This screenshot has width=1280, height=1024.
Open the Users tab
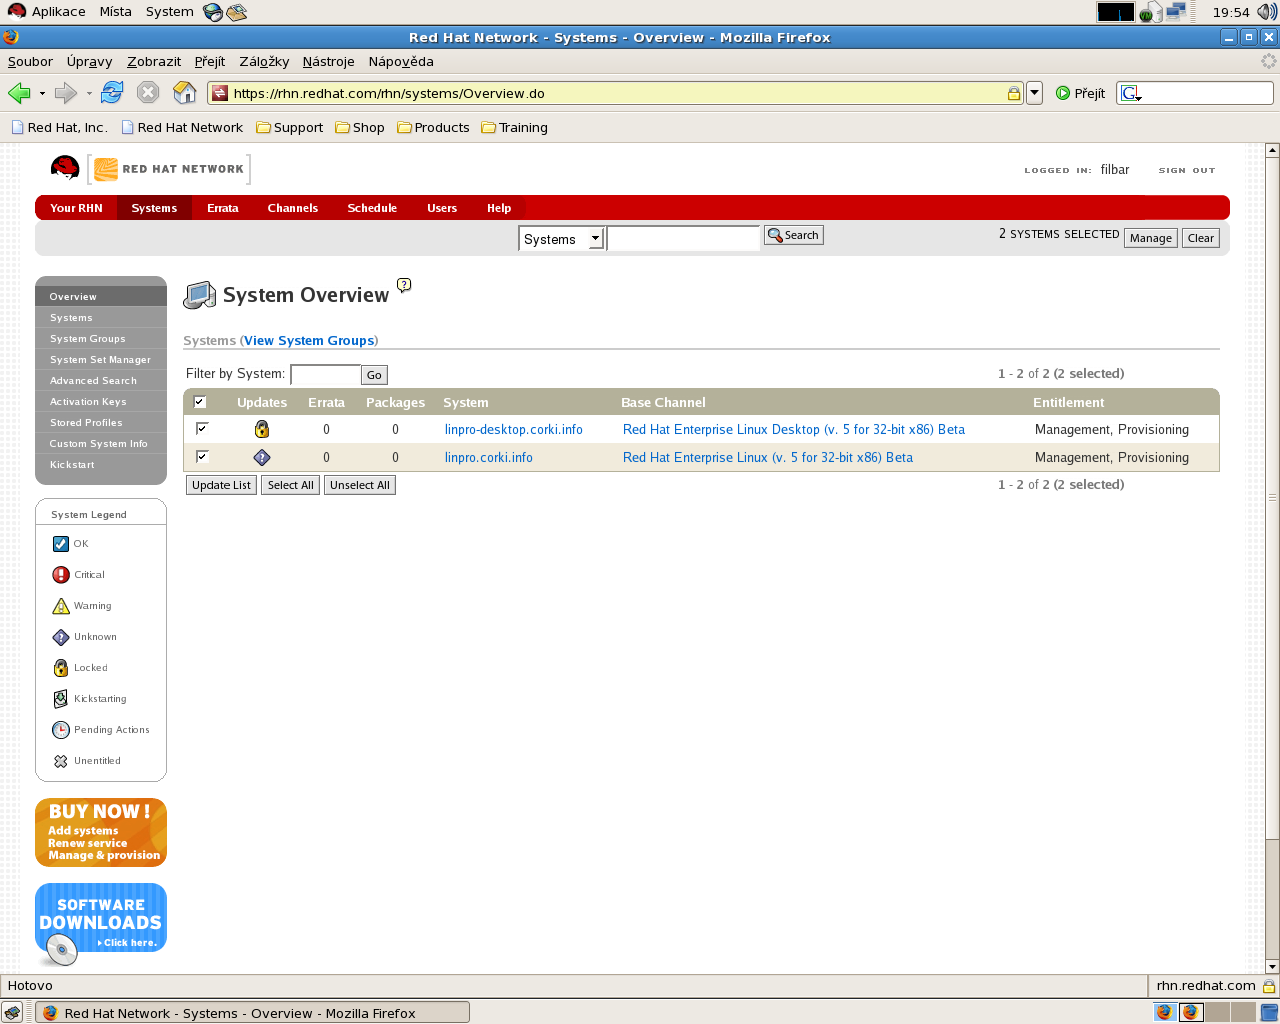(x=442, y=208)
